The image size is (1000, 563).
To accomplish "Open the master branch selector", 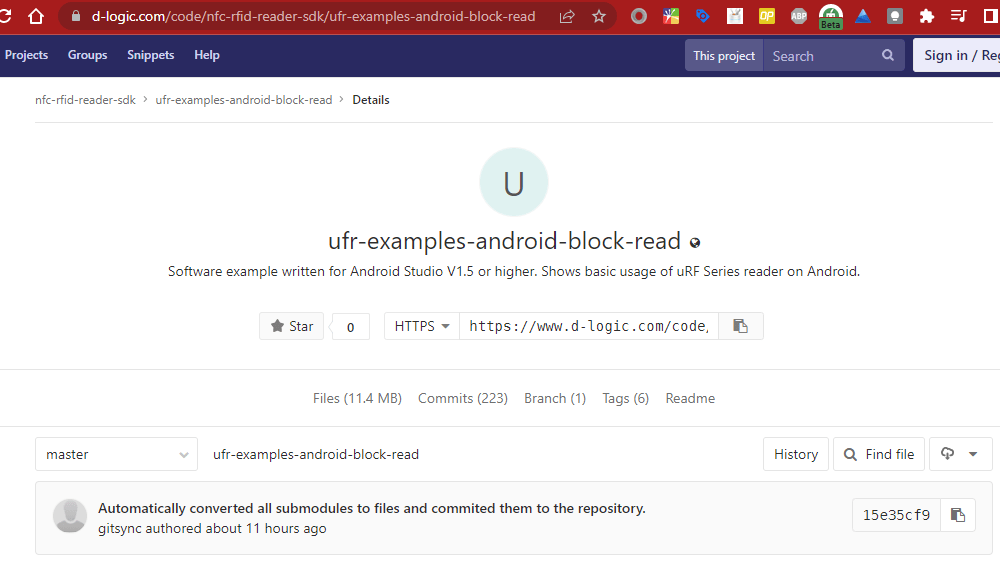I will [x=117, y=454].
